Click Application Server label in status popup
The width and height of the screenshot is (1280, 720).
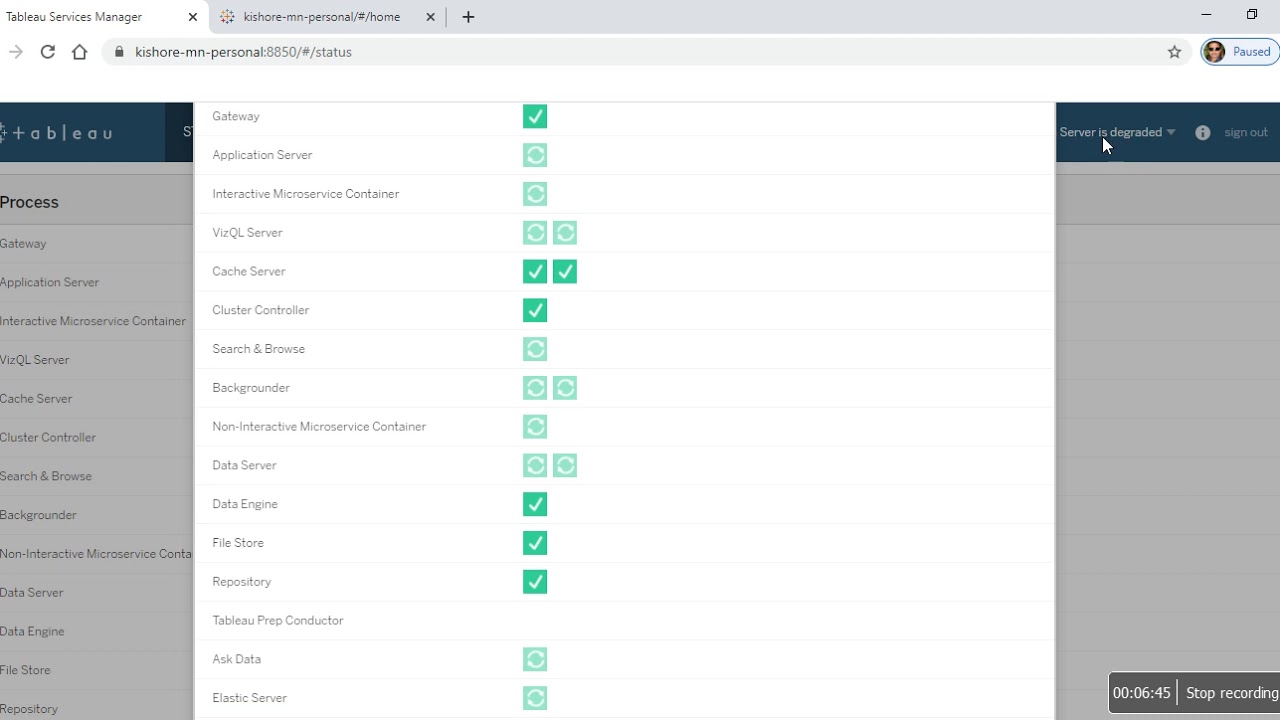pyautogui.click(x=262, y=155)
